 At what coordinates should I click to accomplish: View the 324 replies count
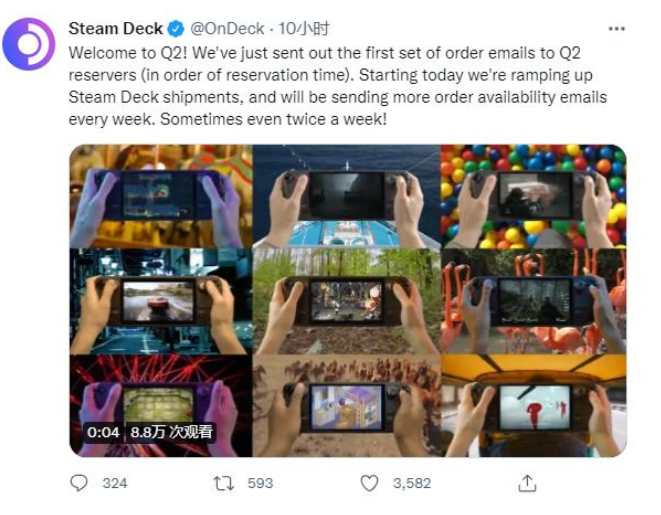[x=115, y=483]
